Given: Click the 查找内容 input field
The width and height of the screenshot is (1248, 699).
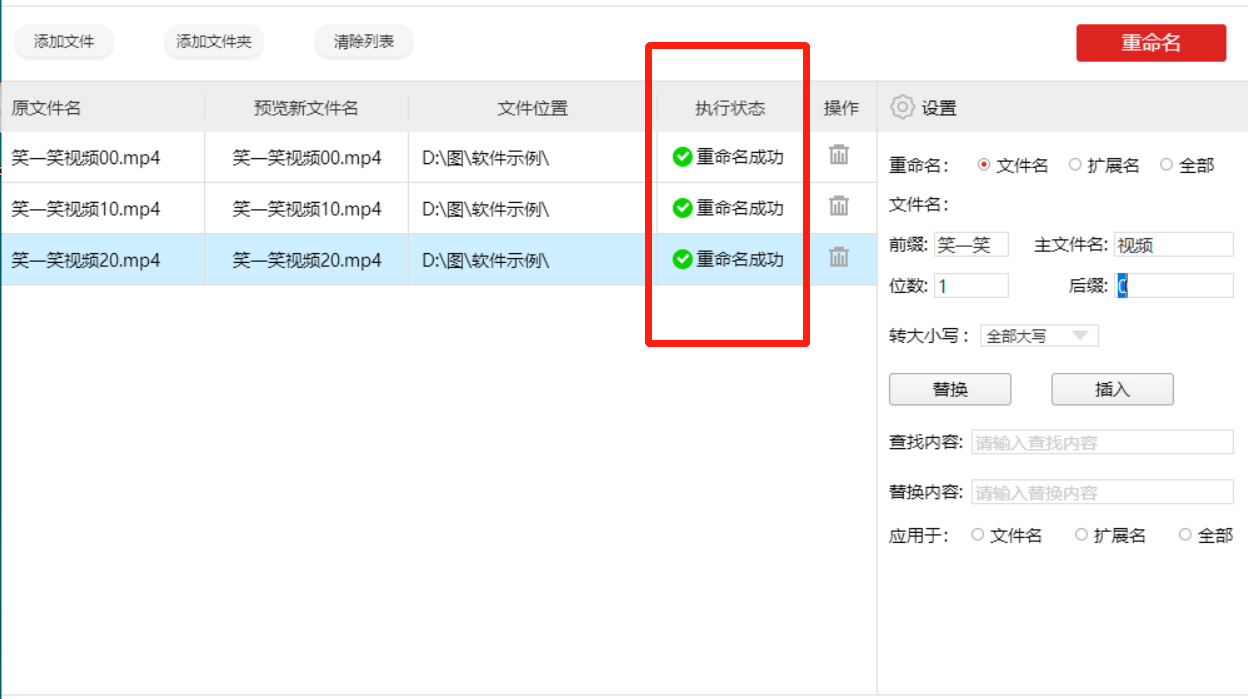Looking at the screenshot, I should click(x=1102, y=442).
